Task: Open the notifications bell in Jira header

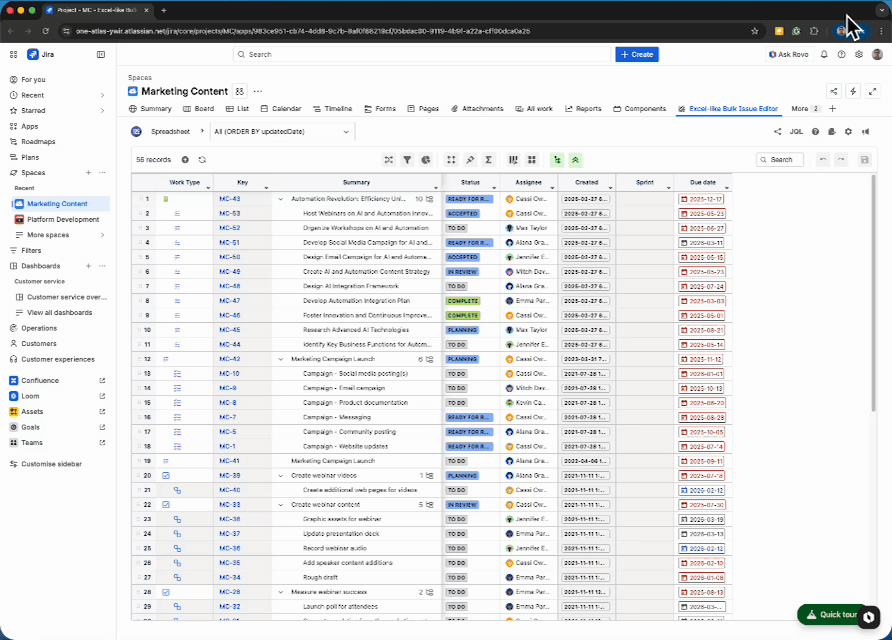Action: pyautogui.click(x=825, y=54)
